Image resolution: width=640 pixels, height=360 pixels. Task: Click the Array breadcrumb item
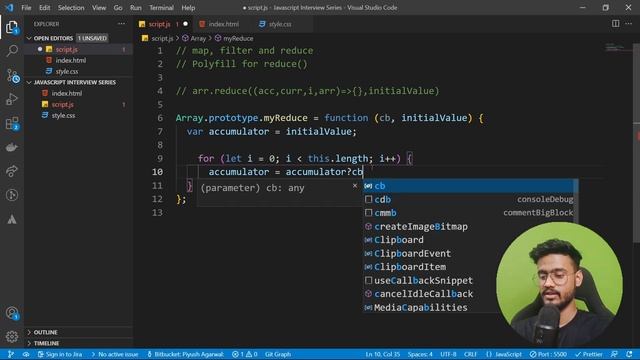tap(194, 38)
